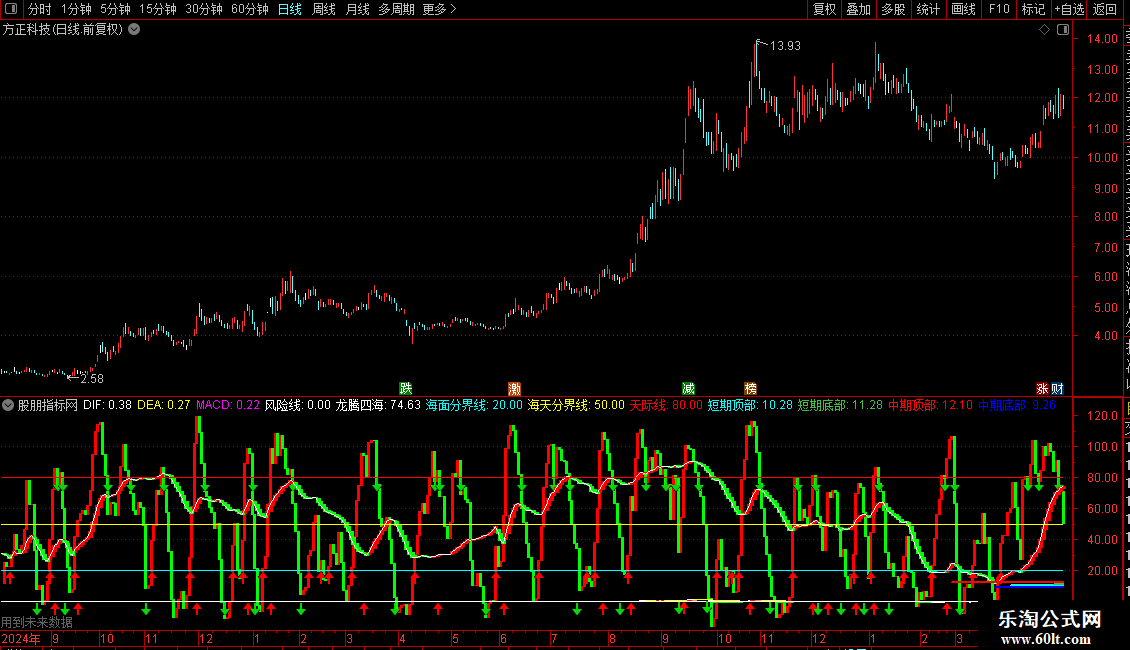Screen dimensions: 1130x650
Task: Click the 龙腾四海: 74.63 label
Action: [x=378, y=405]
